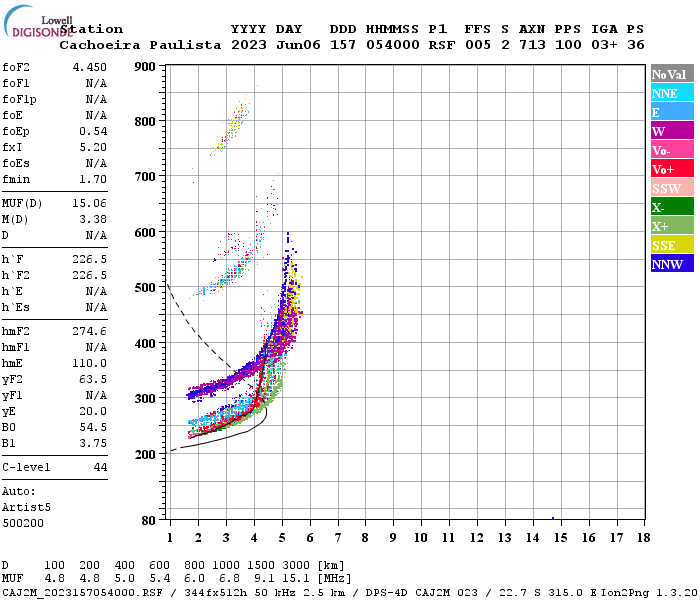The width and height of the screenshot is (700, 600).
Task: Click the time stamp 054000
Action: pyautogui.click(x=393, y=45)
